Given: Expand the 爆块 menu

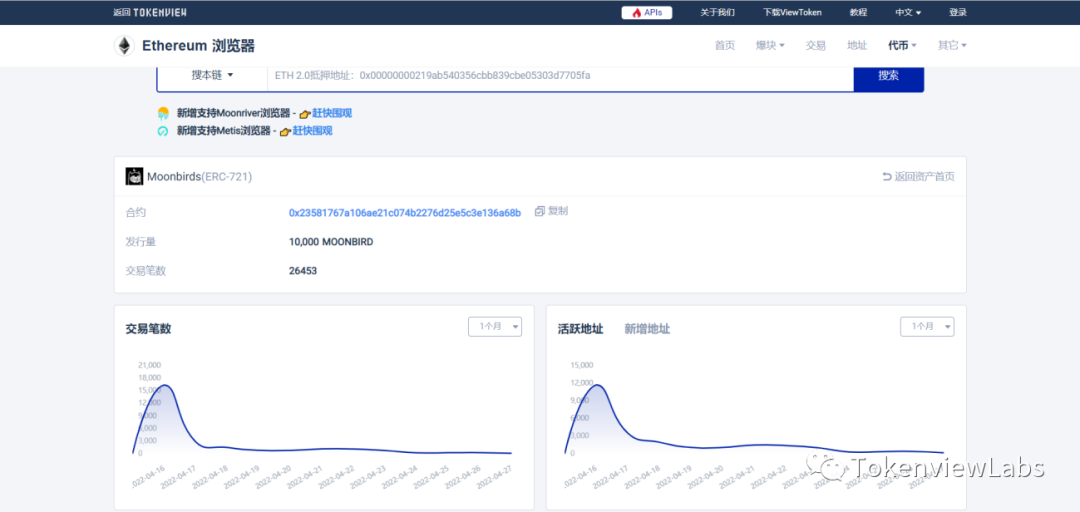Looking at the screenshot, I should [770, 45].
